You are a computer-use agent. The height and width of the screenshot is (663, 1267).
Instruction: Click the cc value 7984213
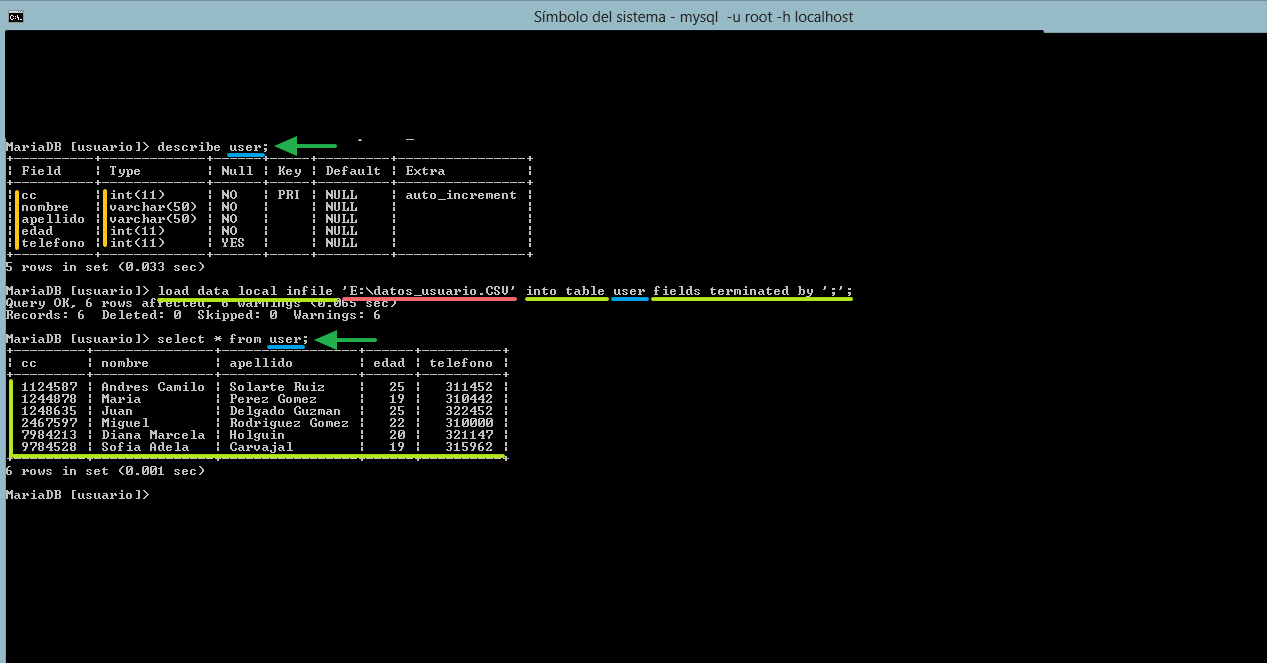tap(49, 435)
